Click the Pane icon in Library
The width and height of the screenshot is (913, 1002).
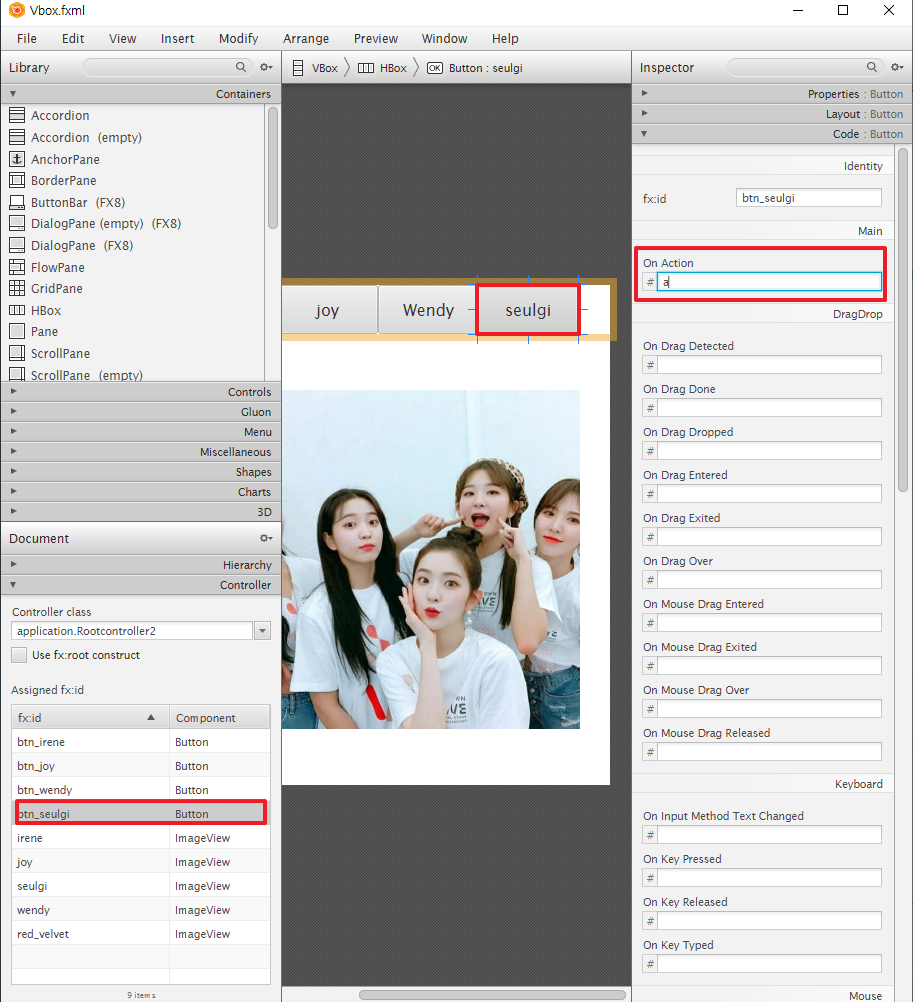tap(17, 331)
